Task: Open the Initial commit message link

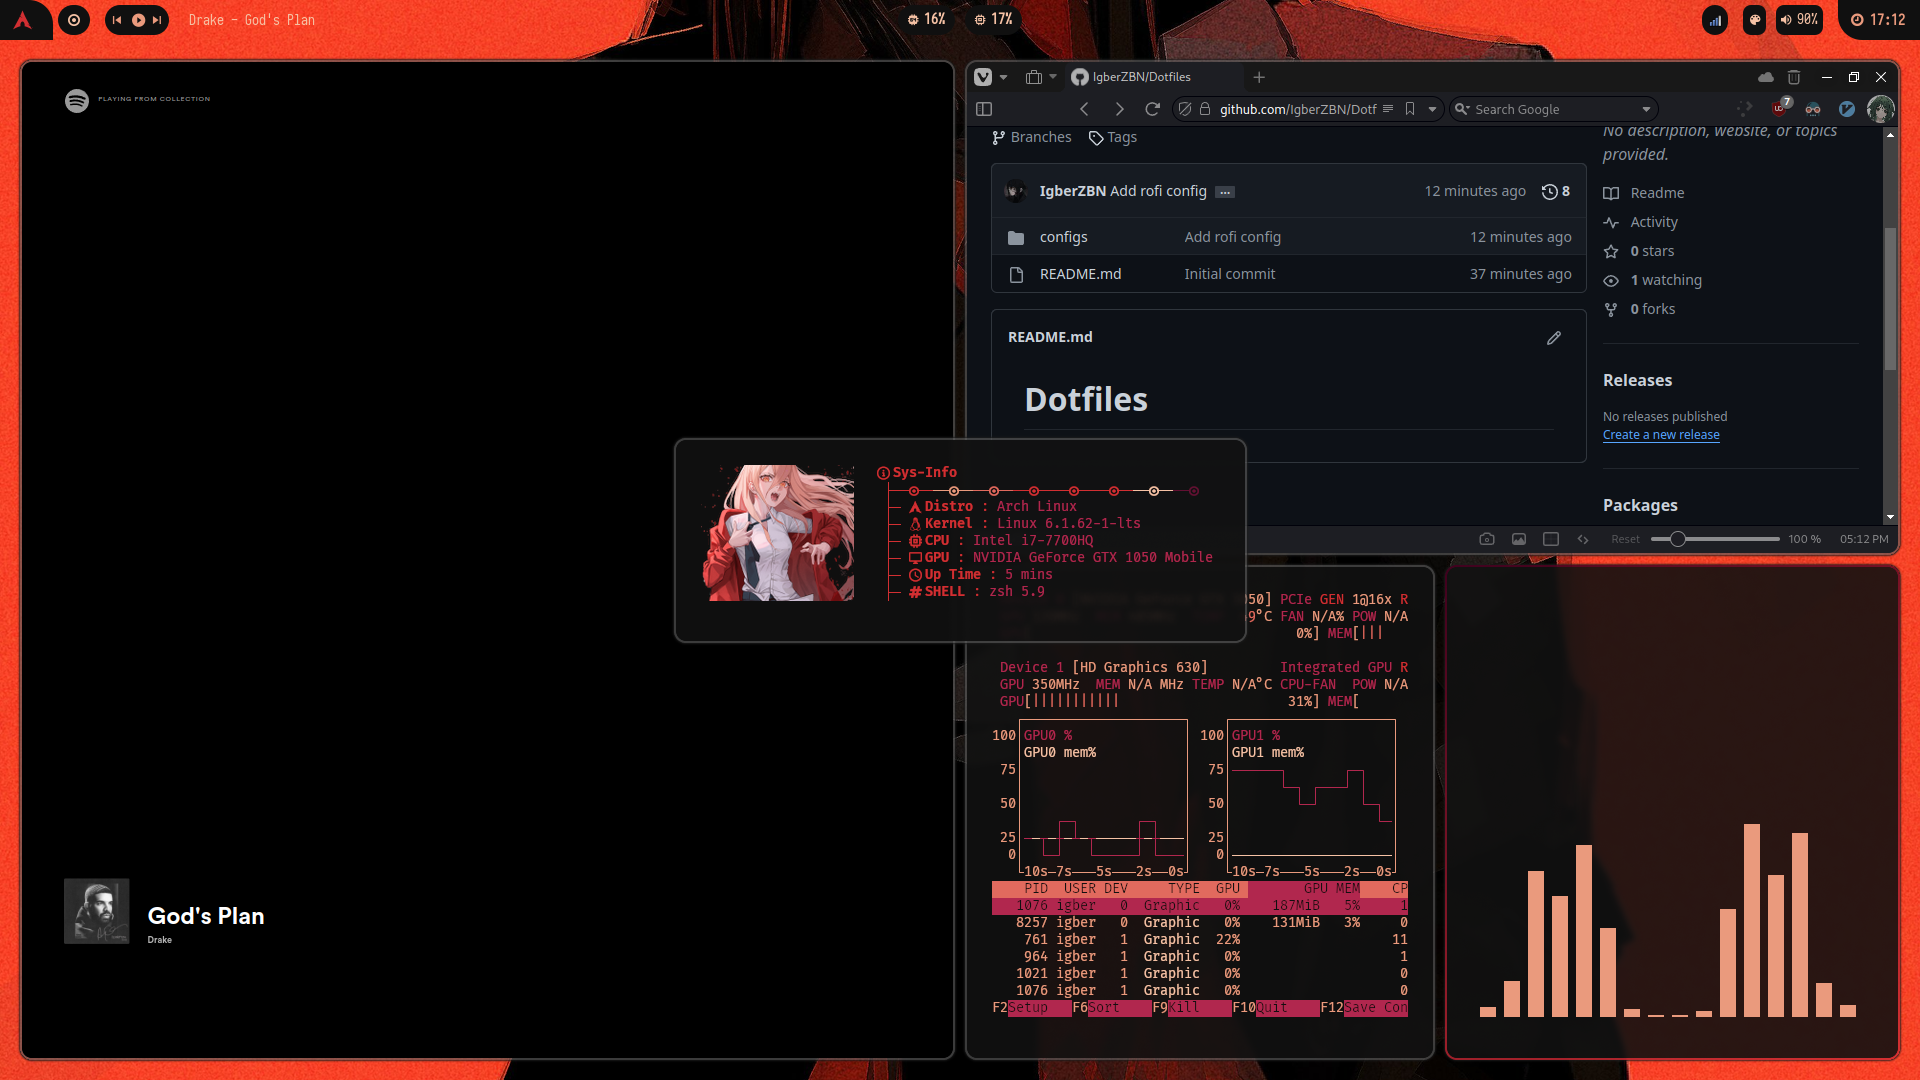Action: click(x=1230, y=274)
